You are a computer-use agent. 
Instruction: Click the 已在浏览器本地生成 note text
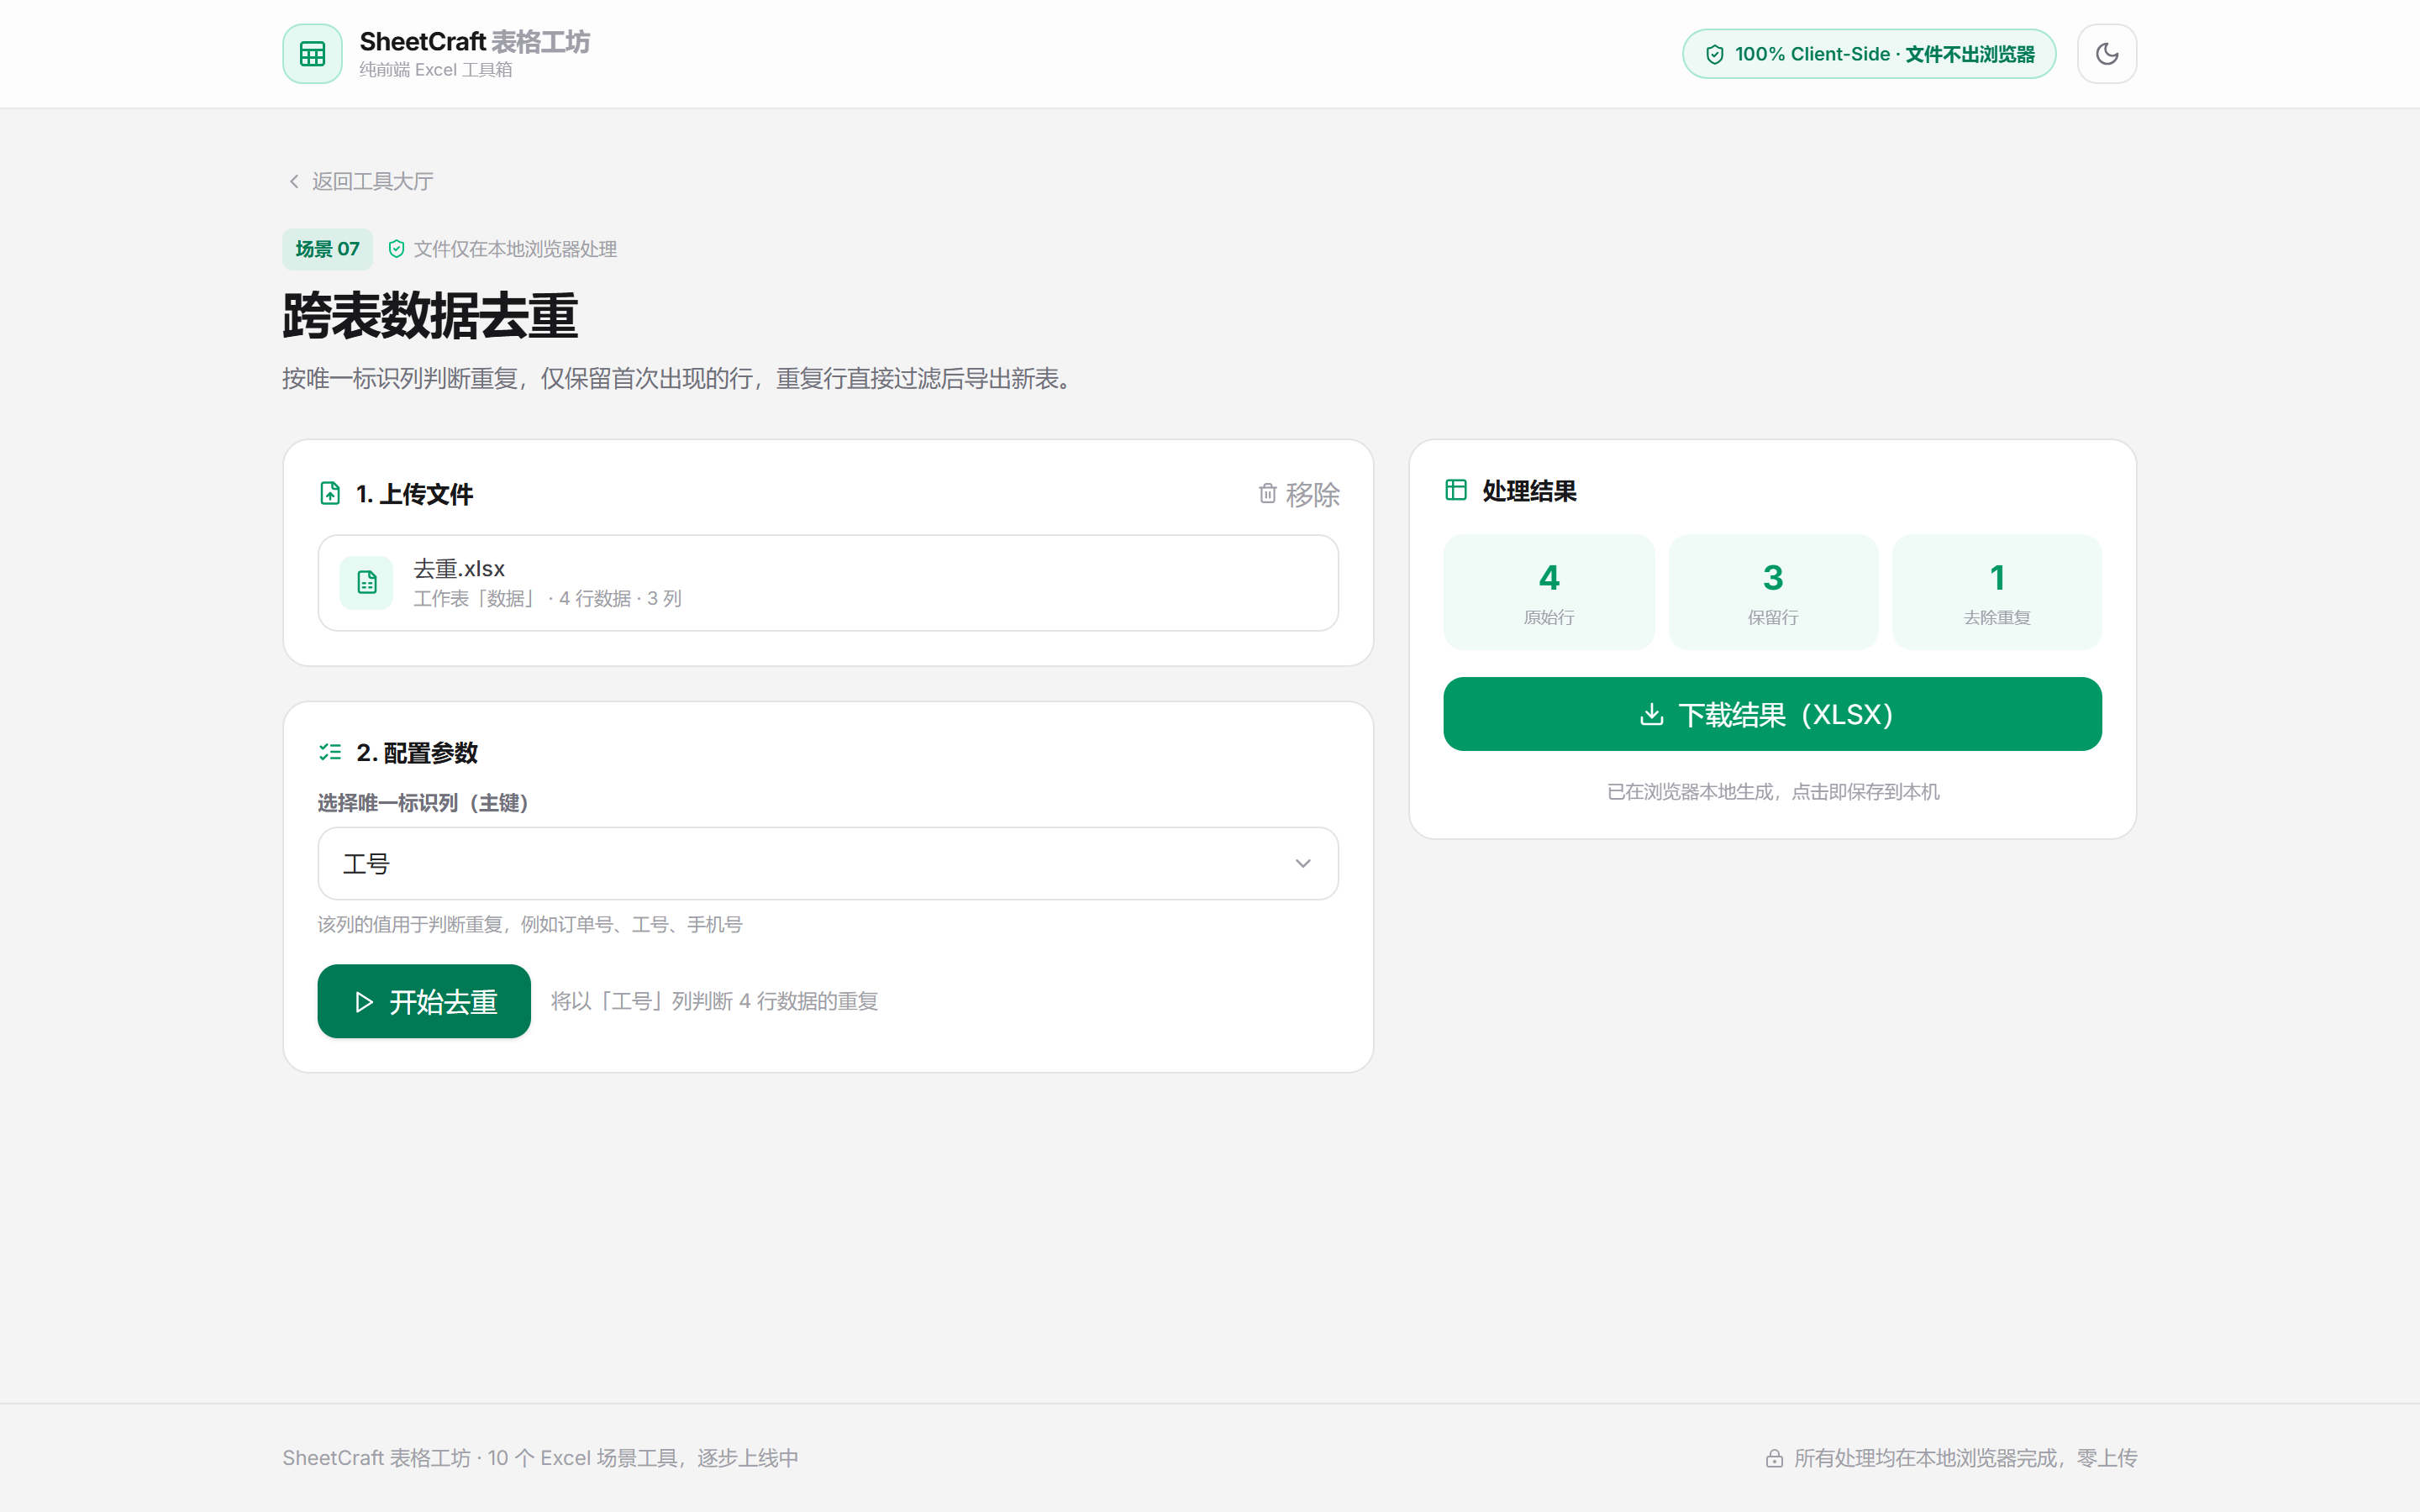coord(1772,792)
